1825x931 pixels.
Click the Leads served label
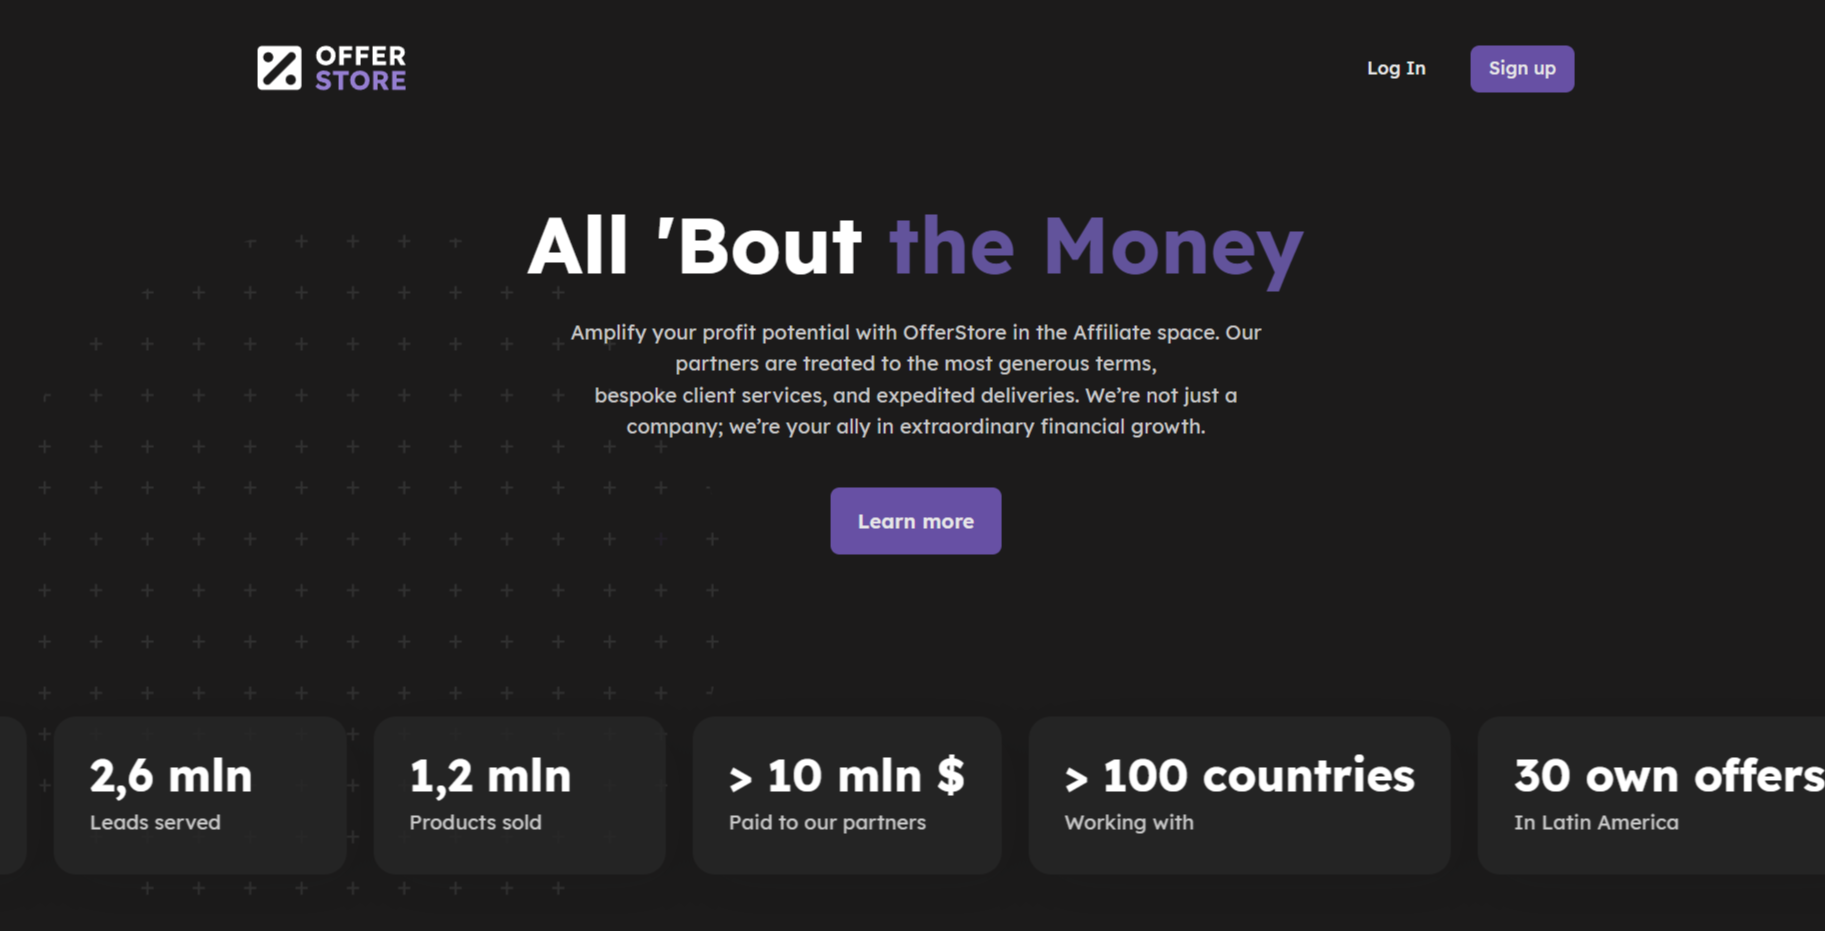(155, 822)
